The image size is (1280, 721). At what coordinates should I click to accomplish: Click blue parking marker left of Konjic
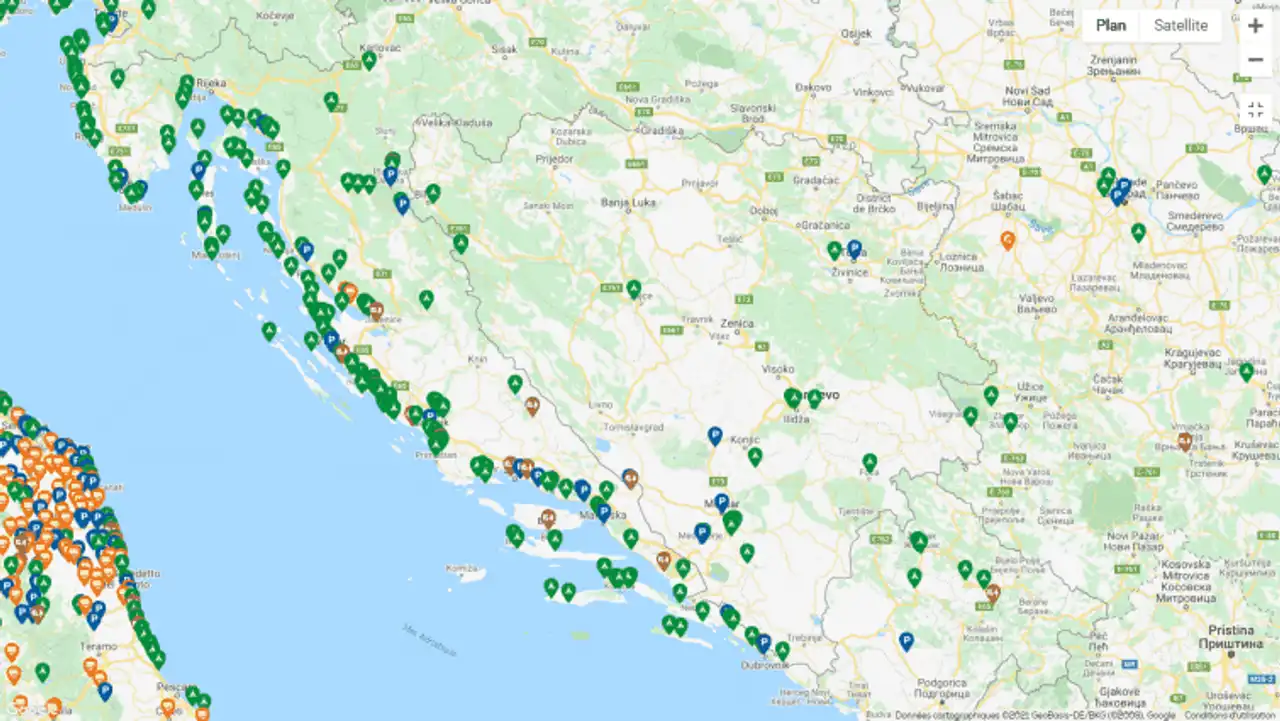click(x=715, y=435)
